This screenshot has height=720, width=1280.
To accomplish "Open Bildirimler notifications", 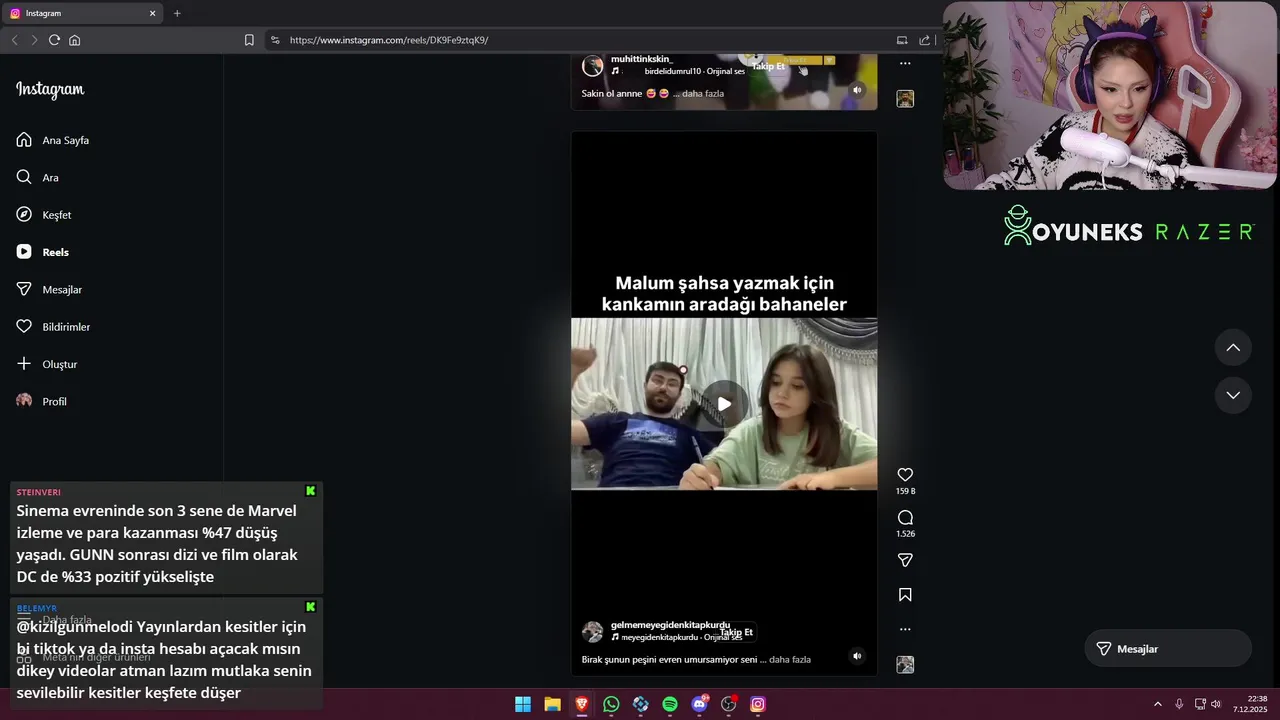I will [x=53, y=327].
